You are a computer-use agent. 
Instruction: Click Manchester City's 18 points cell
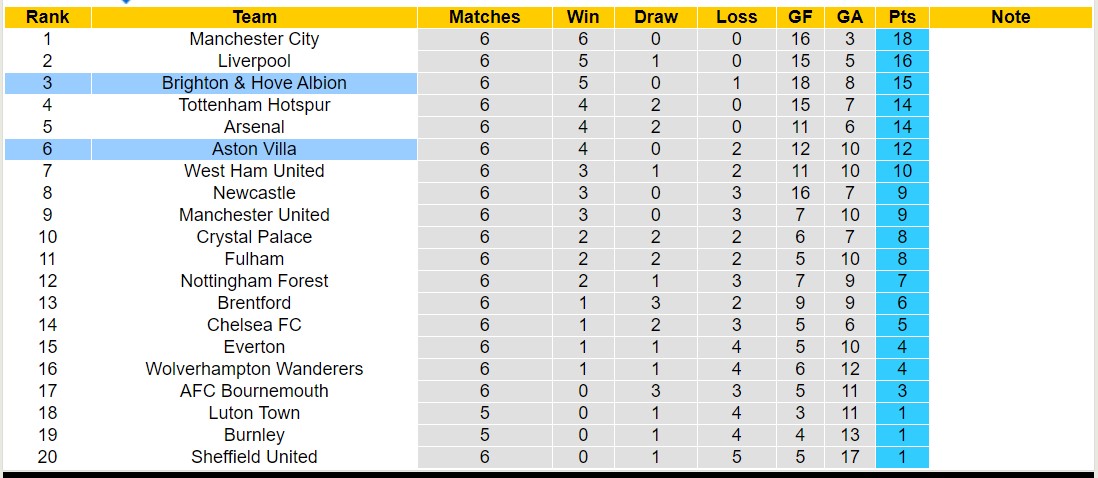point(902,39)
